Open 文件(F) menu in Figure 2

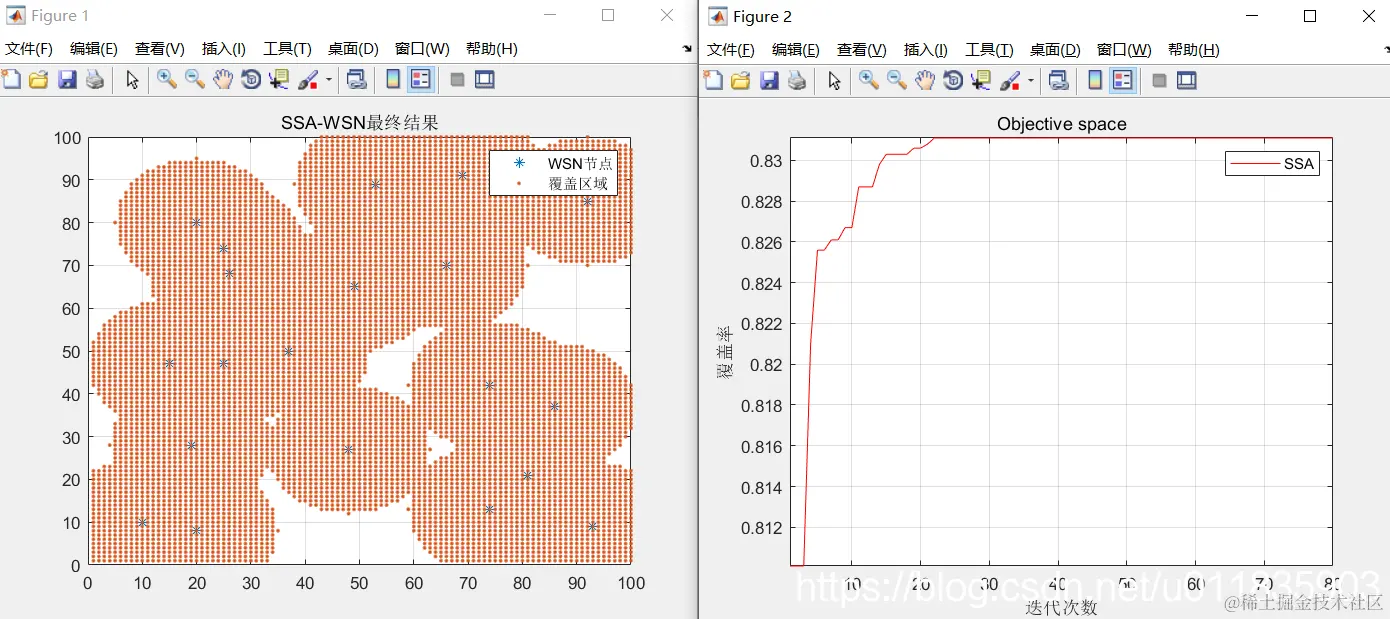point(731,50)
